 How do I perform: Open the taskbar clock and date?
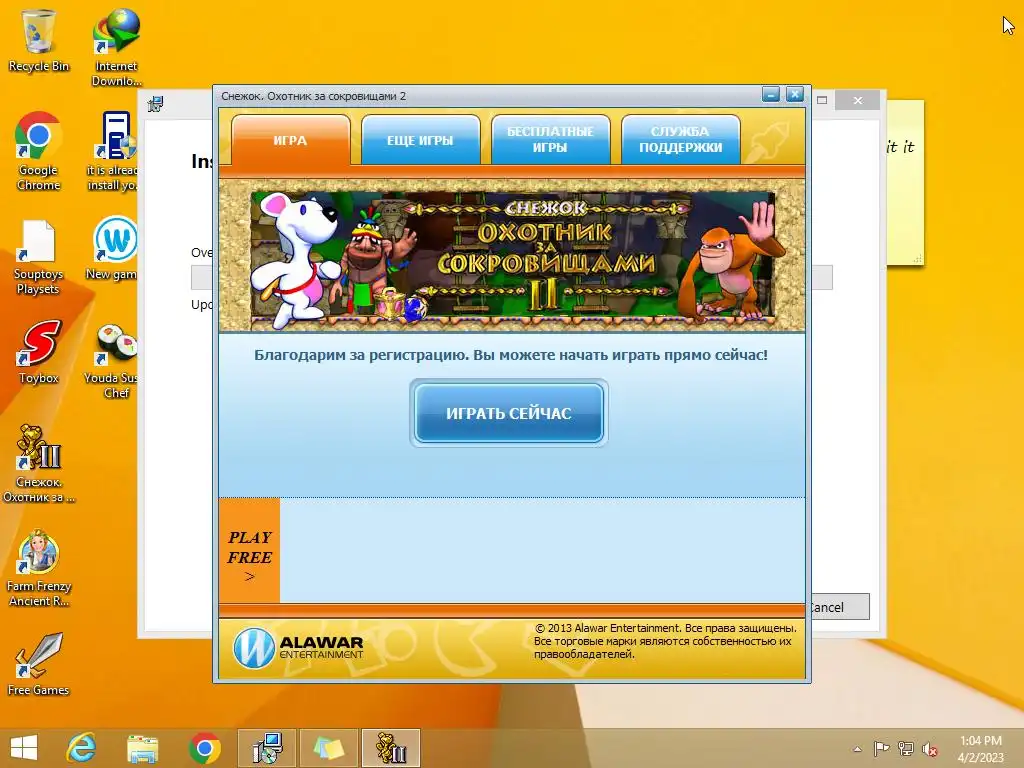click(x=980, y=749)
